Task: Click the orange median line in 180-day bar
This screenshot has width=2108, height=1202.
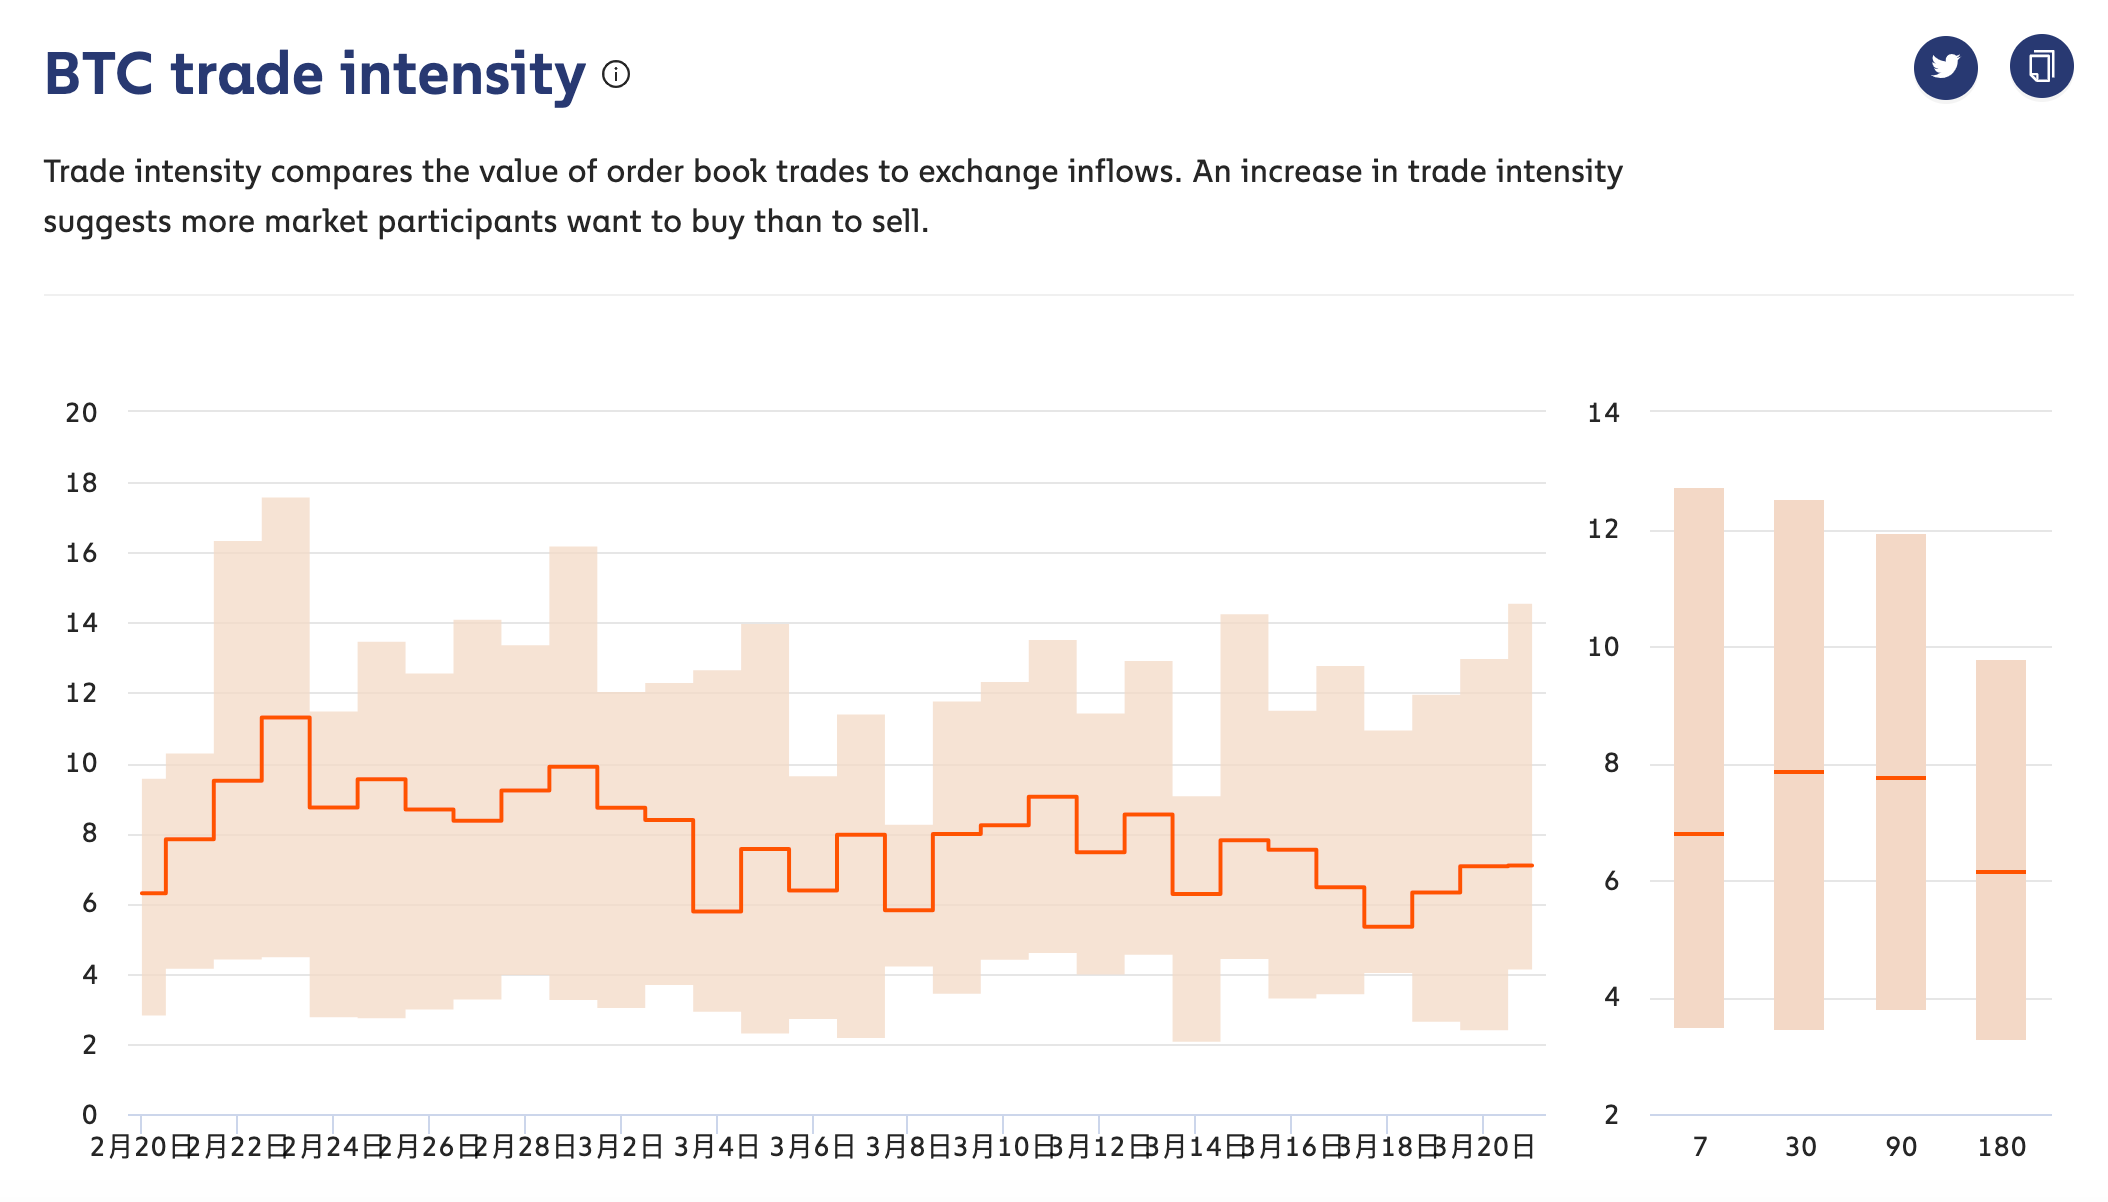Action: click(2000, 872)
